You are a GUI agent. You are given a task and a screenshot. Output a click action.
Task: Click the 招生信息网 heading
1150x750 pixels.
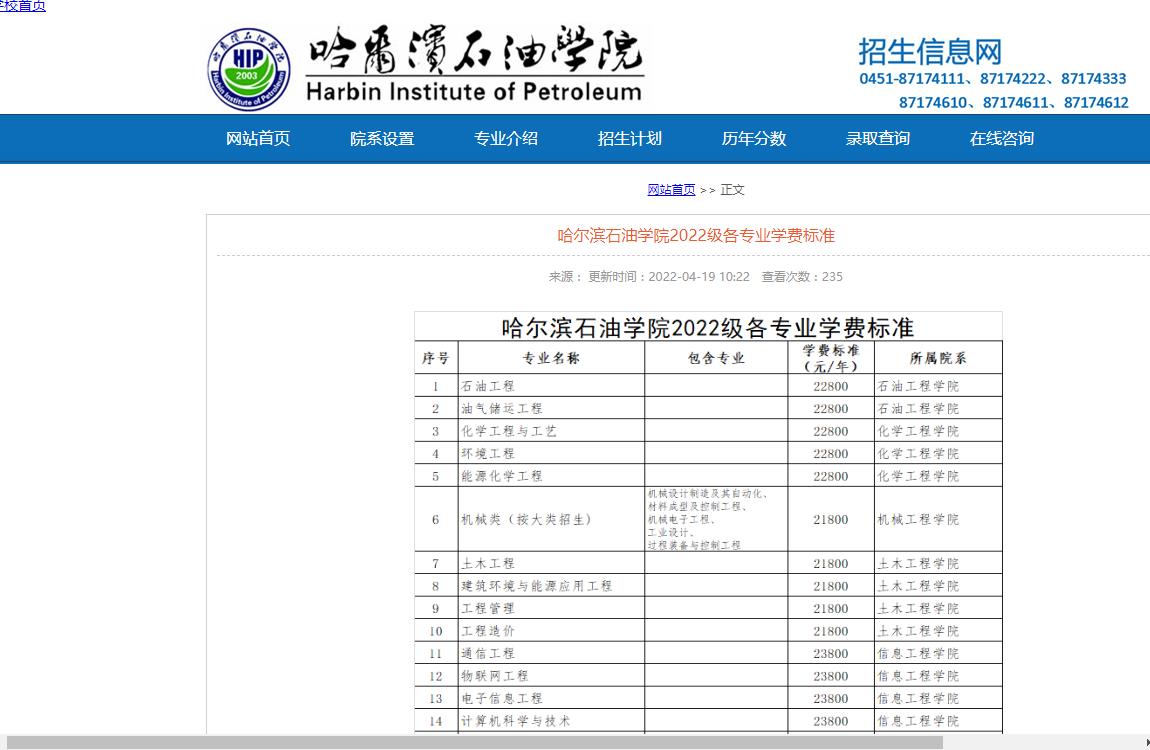930,51
